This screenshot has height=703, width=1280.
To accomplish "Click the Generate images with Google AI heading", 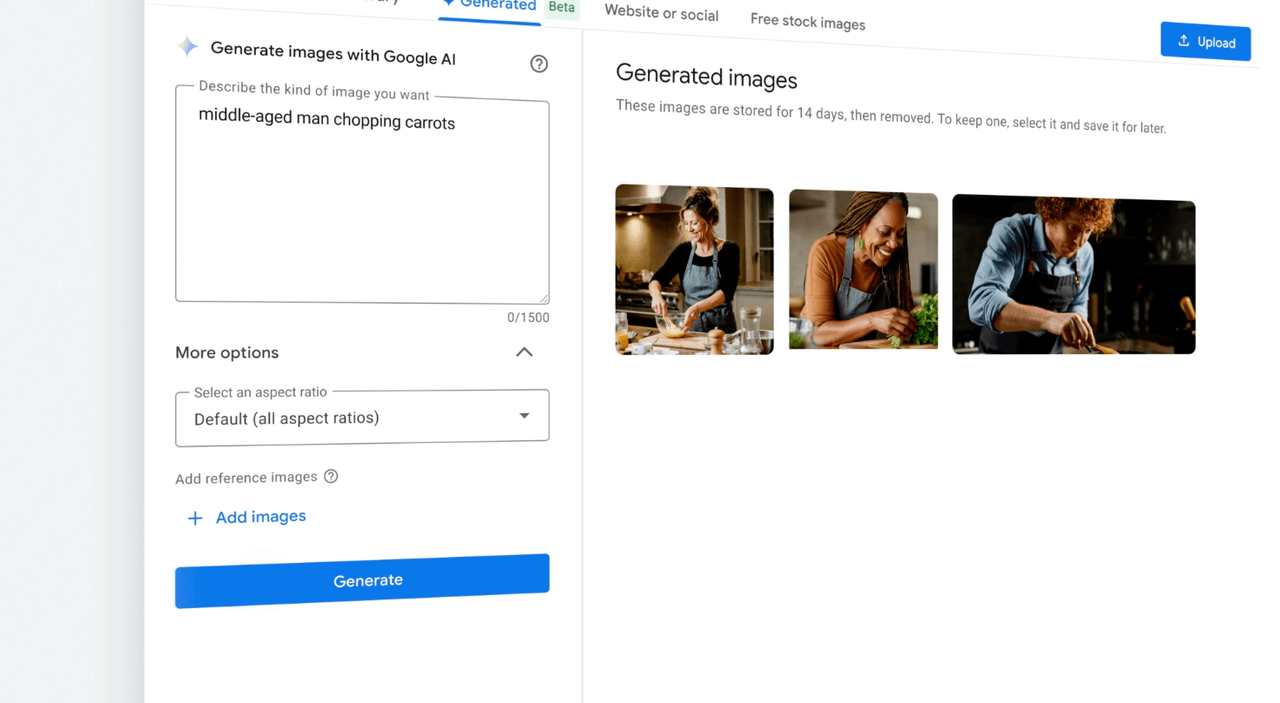I will 333,54.
